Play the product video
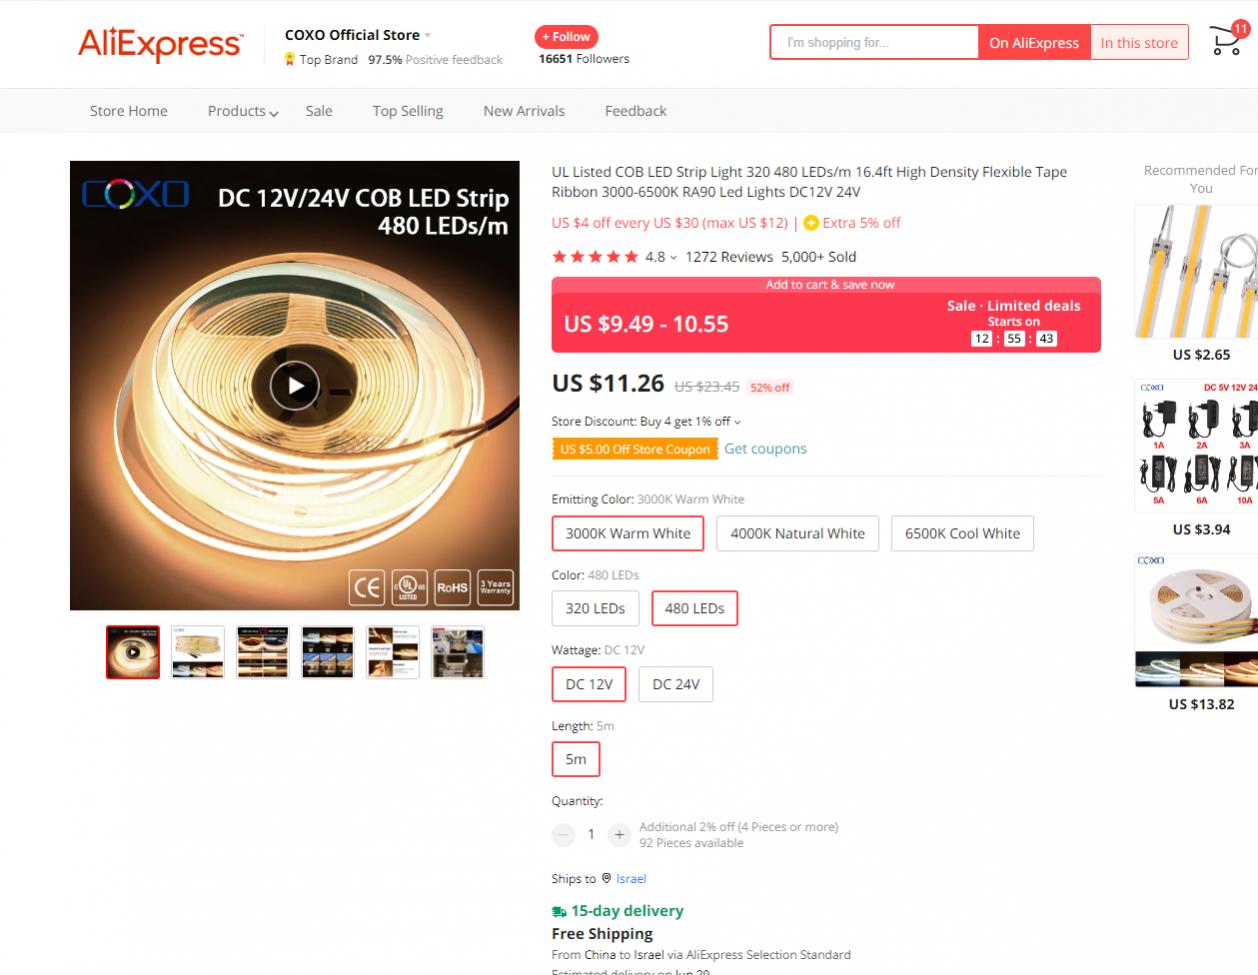 295,385
